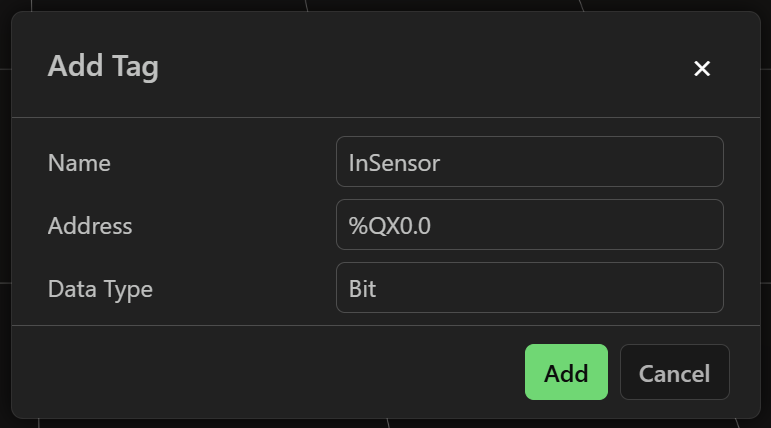The width and height of the screenshot is (771, 428).
Task: Edit the tag address value
Action: coord(529,225)
